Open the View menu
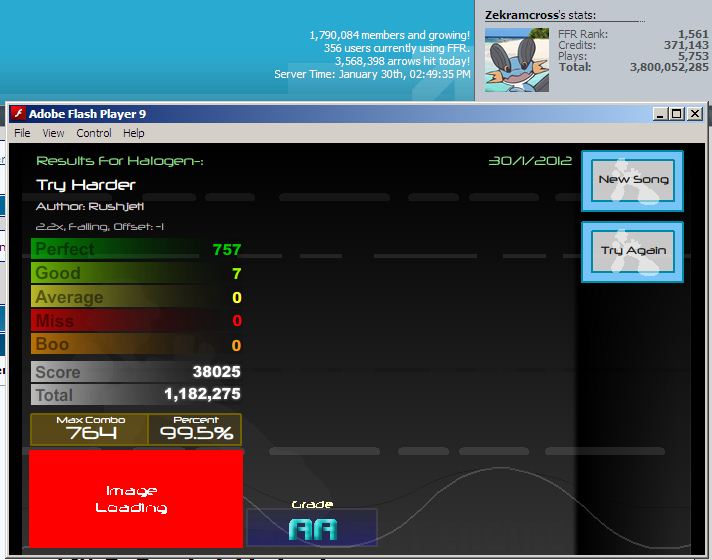The width and height of the screenshot is (712, 560). pos(53,133)
